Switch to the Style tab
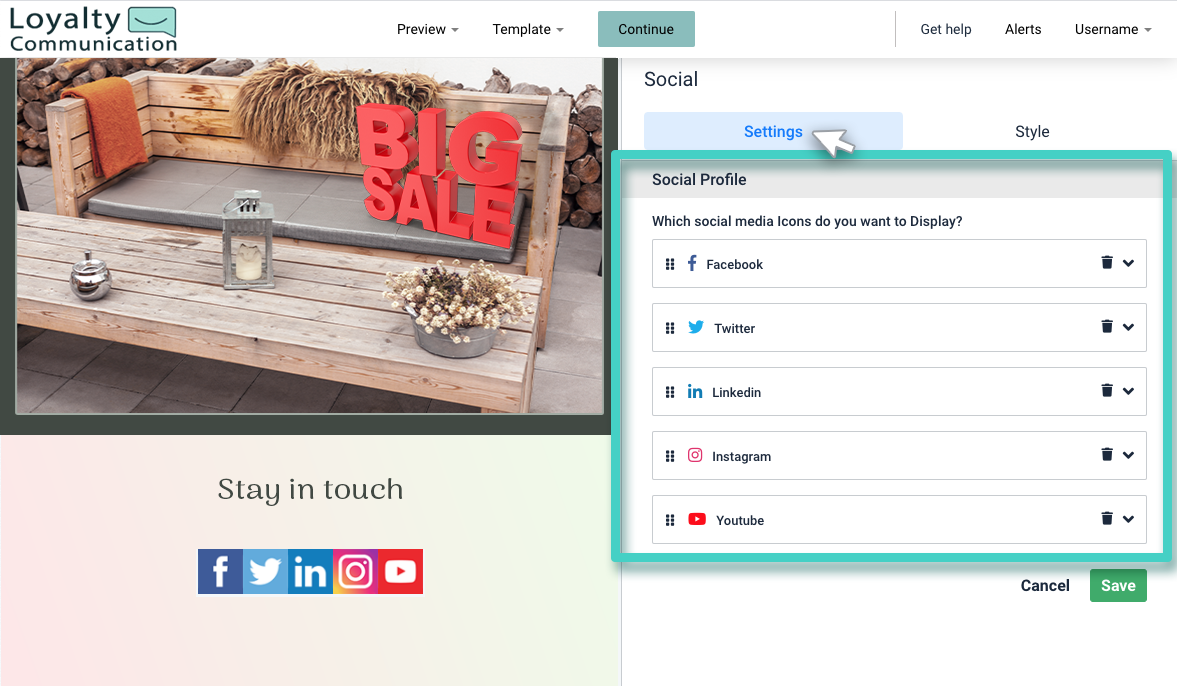 1032,131
